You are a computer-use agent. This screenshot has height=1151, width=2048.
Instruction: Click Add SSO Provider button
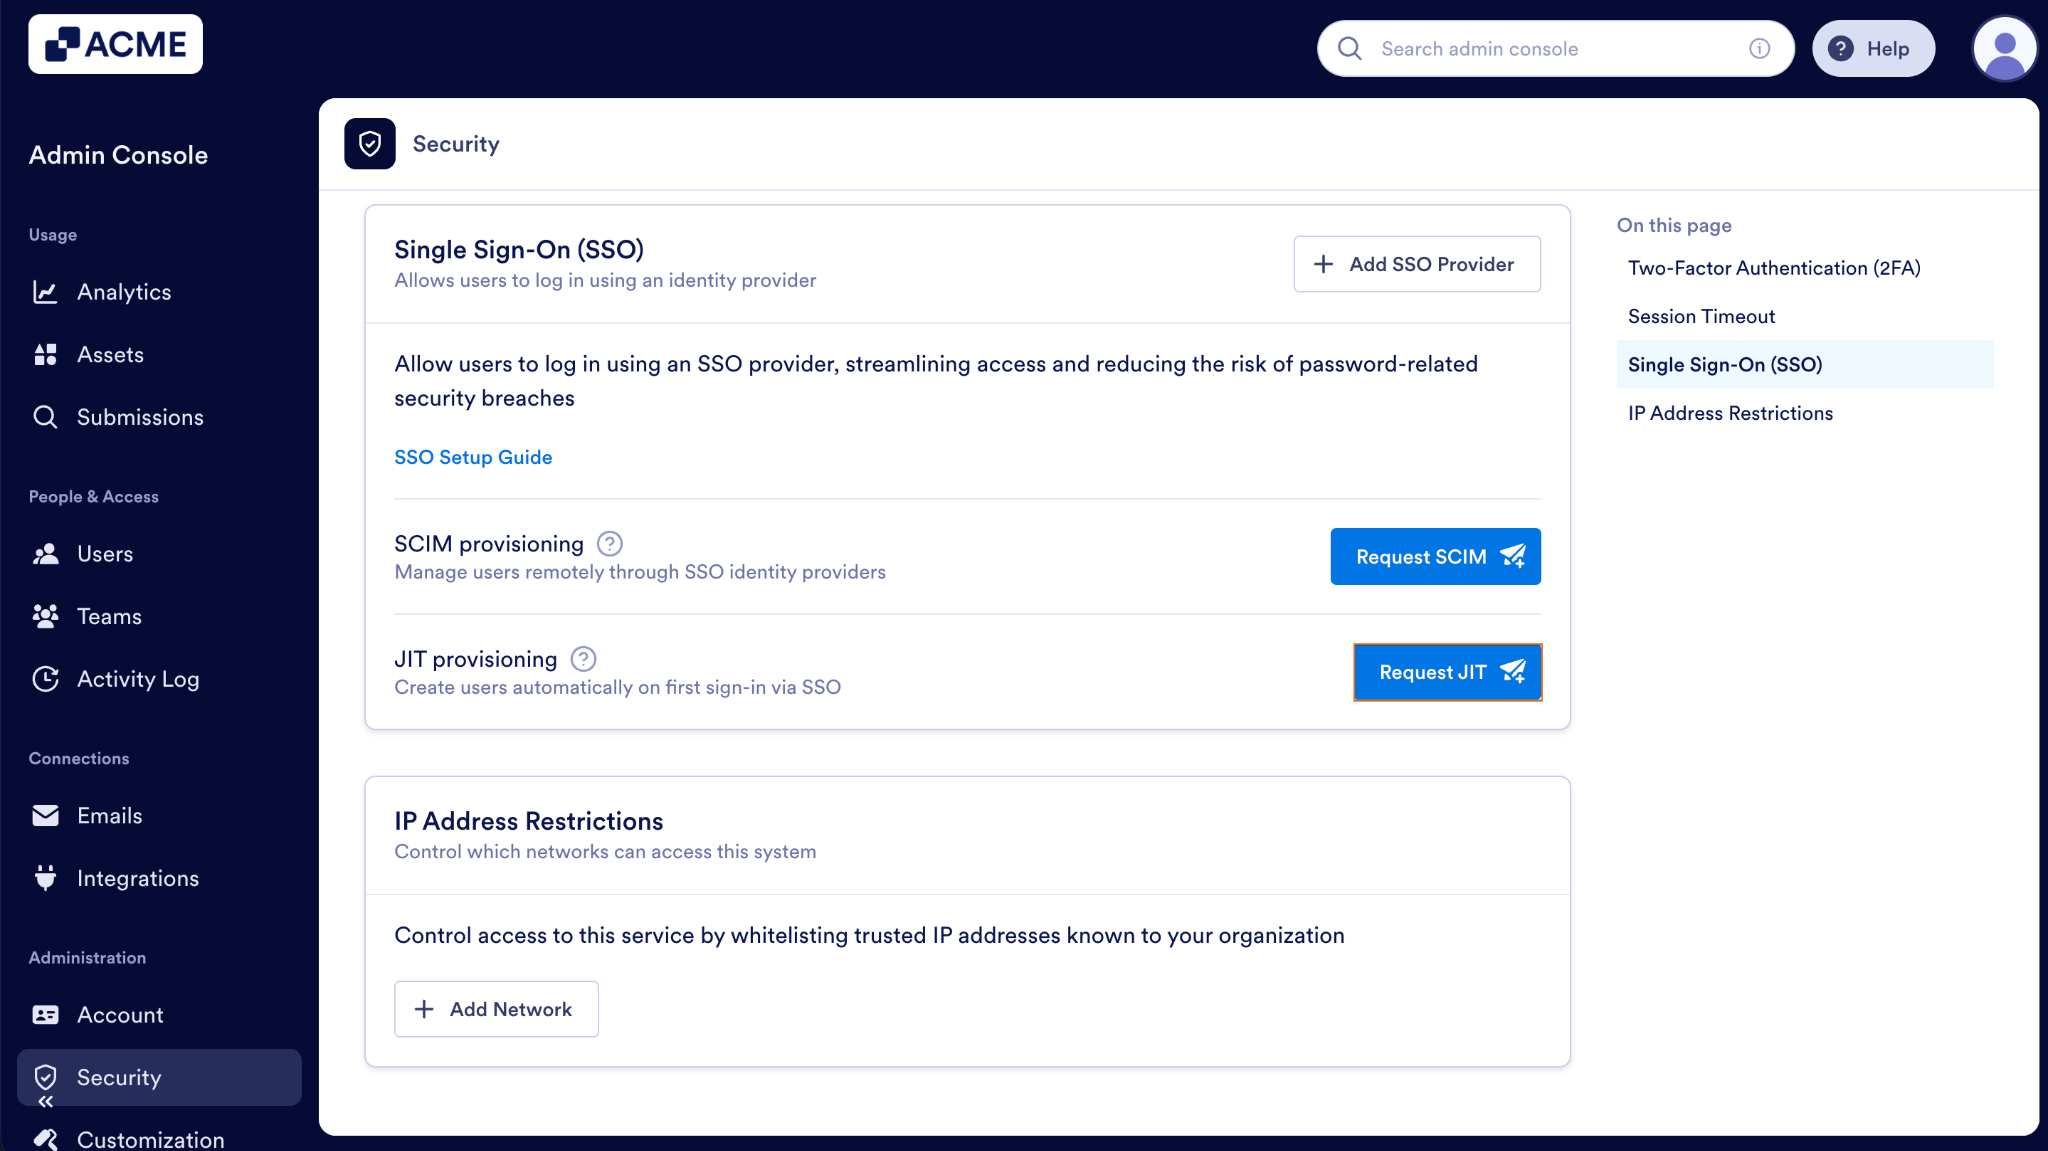click(x=1417, y=264)
